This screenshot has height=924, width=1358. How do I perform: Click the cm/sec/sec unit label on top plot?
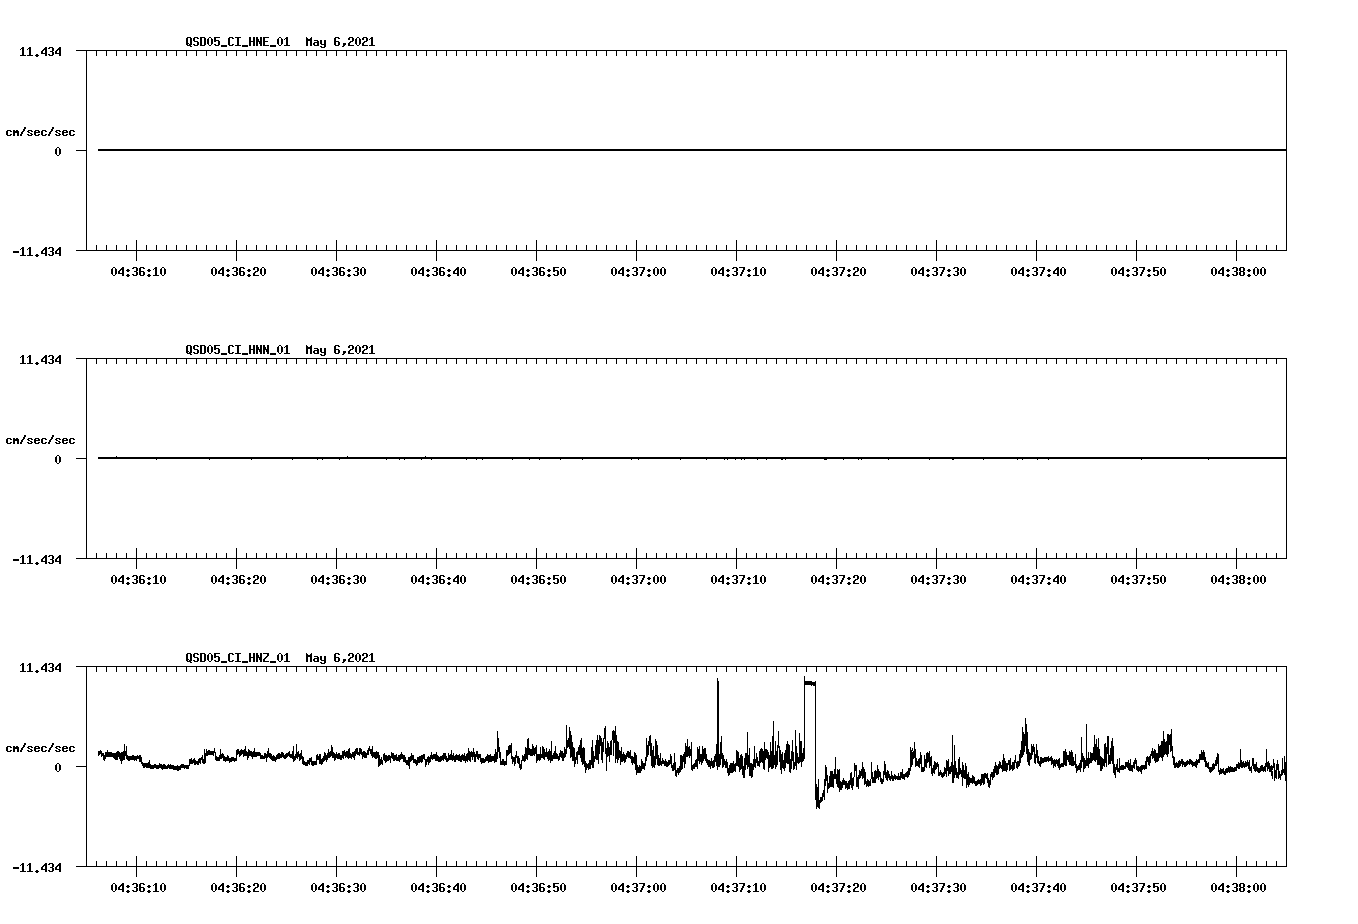[41, 131]
